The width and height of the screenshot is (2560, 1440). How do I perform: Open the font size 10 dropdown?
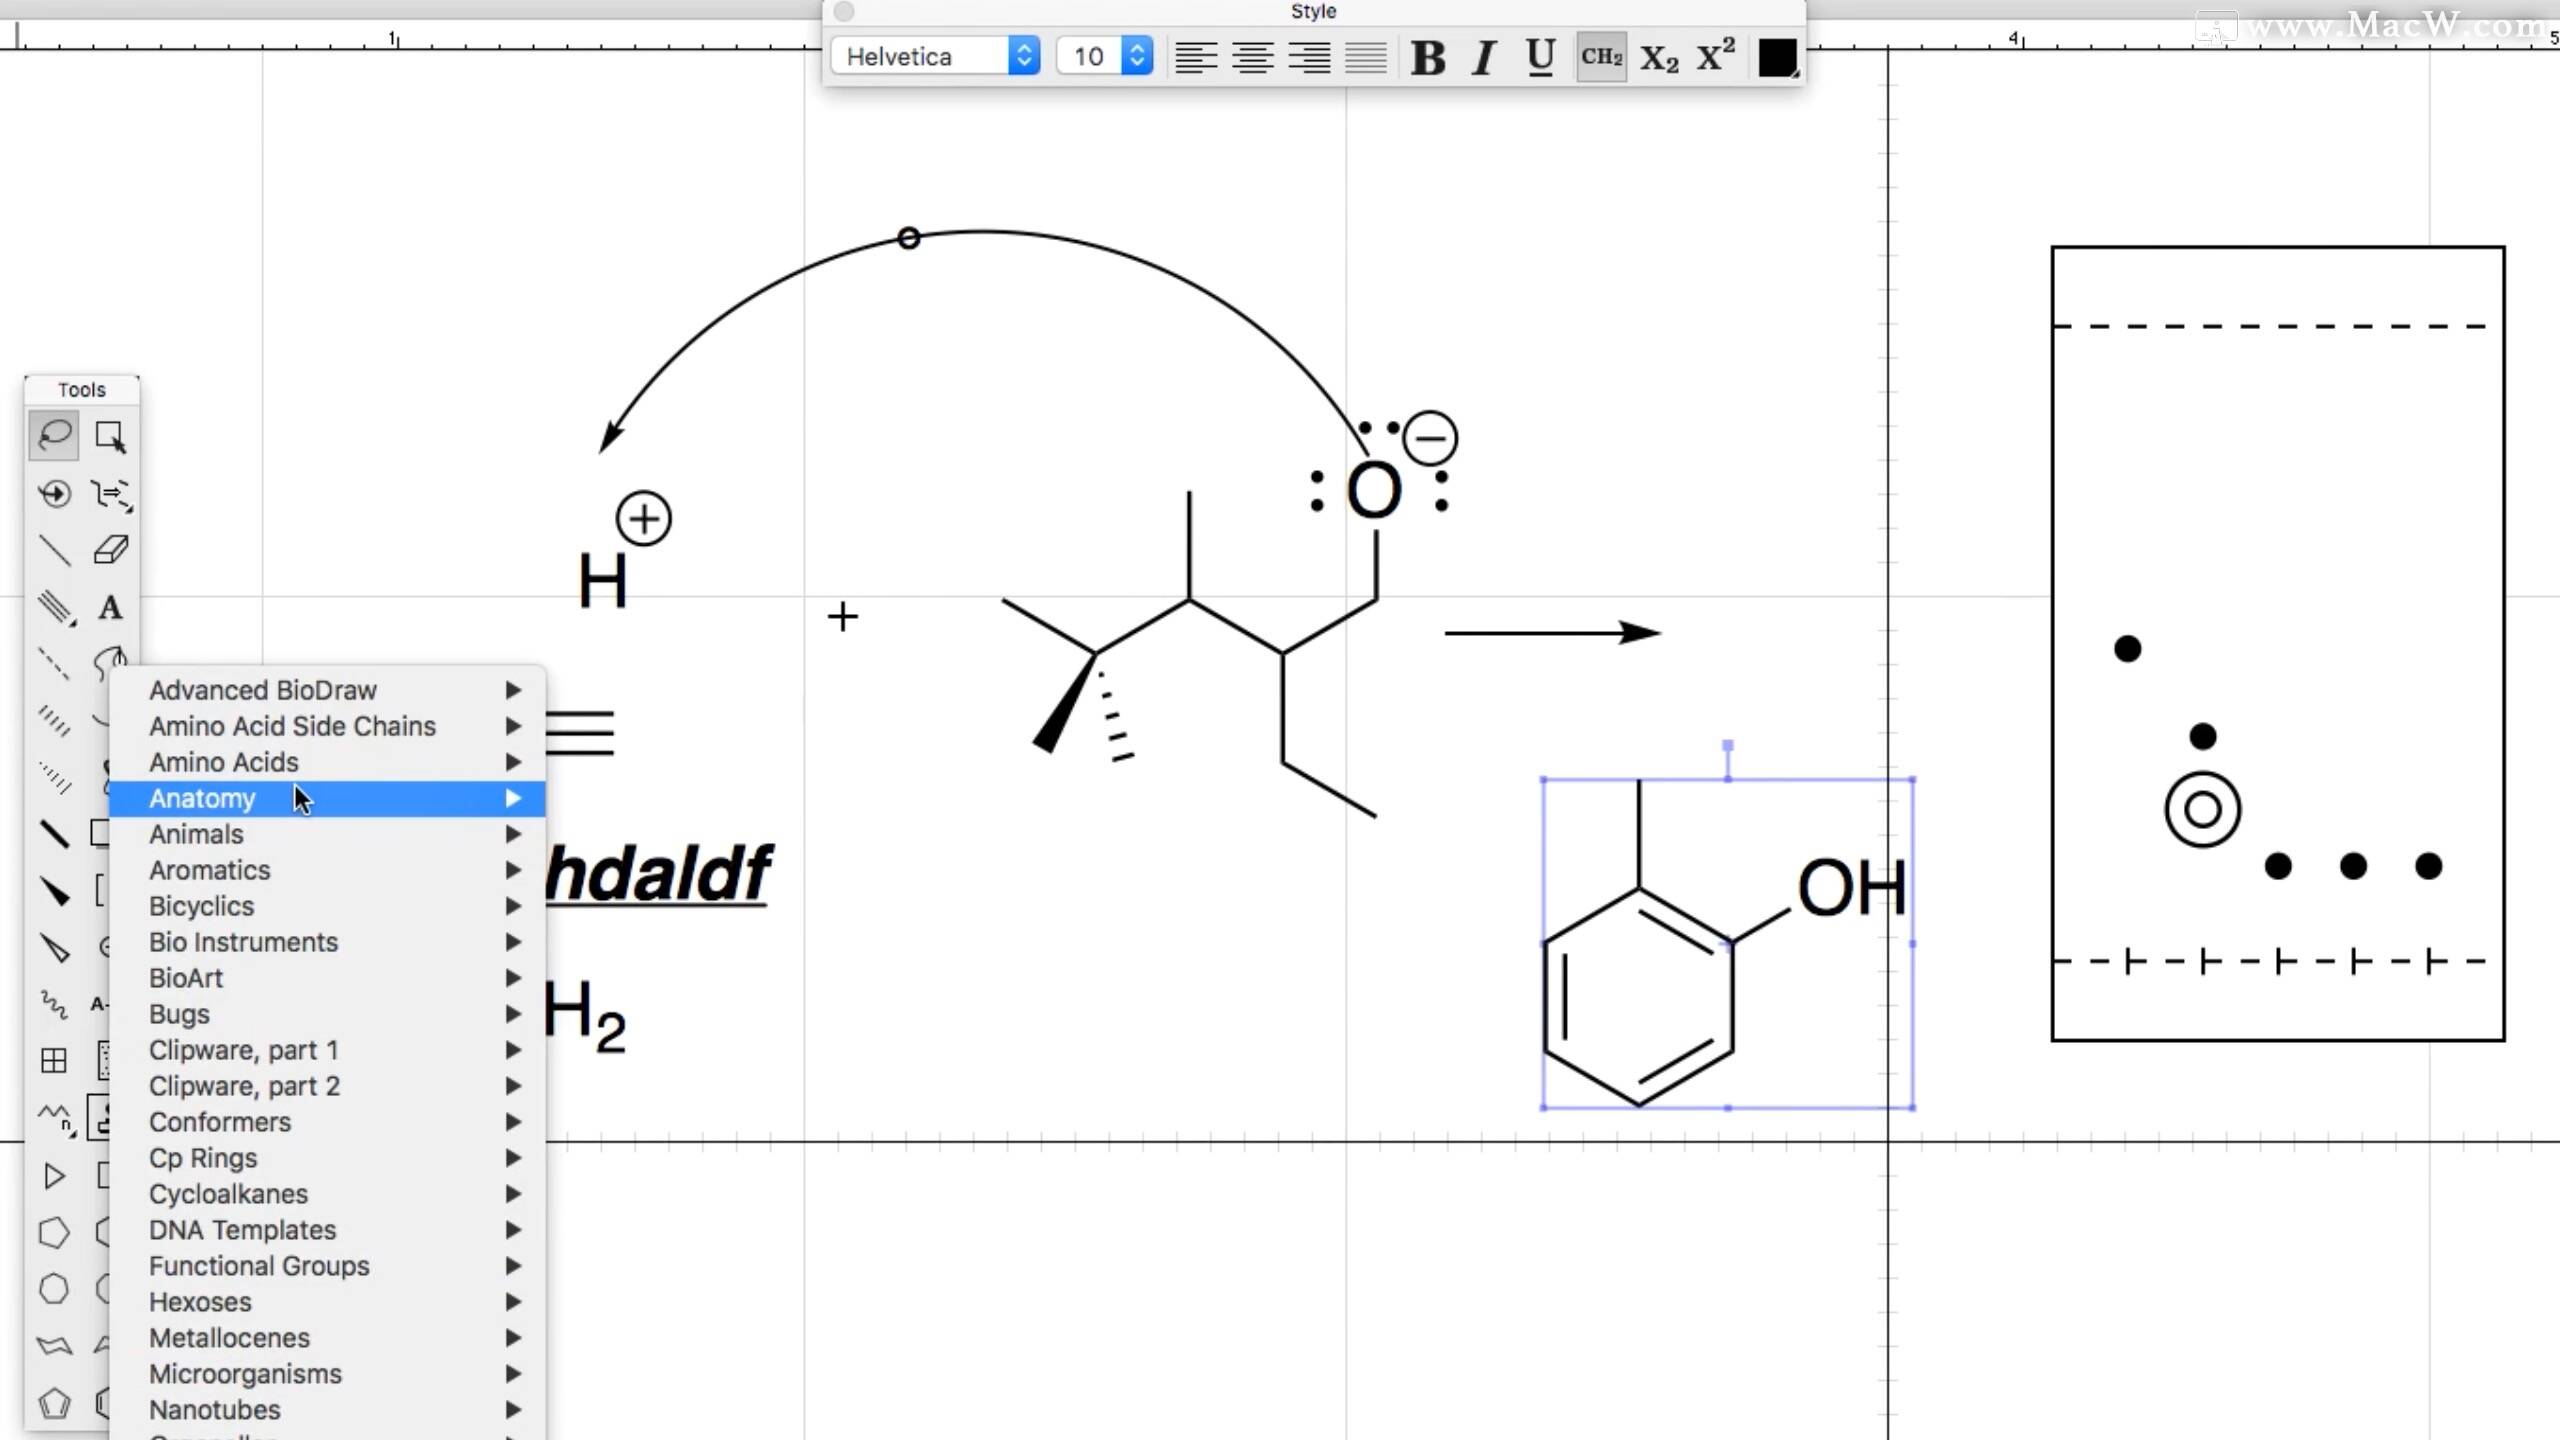coord(1104,56)
